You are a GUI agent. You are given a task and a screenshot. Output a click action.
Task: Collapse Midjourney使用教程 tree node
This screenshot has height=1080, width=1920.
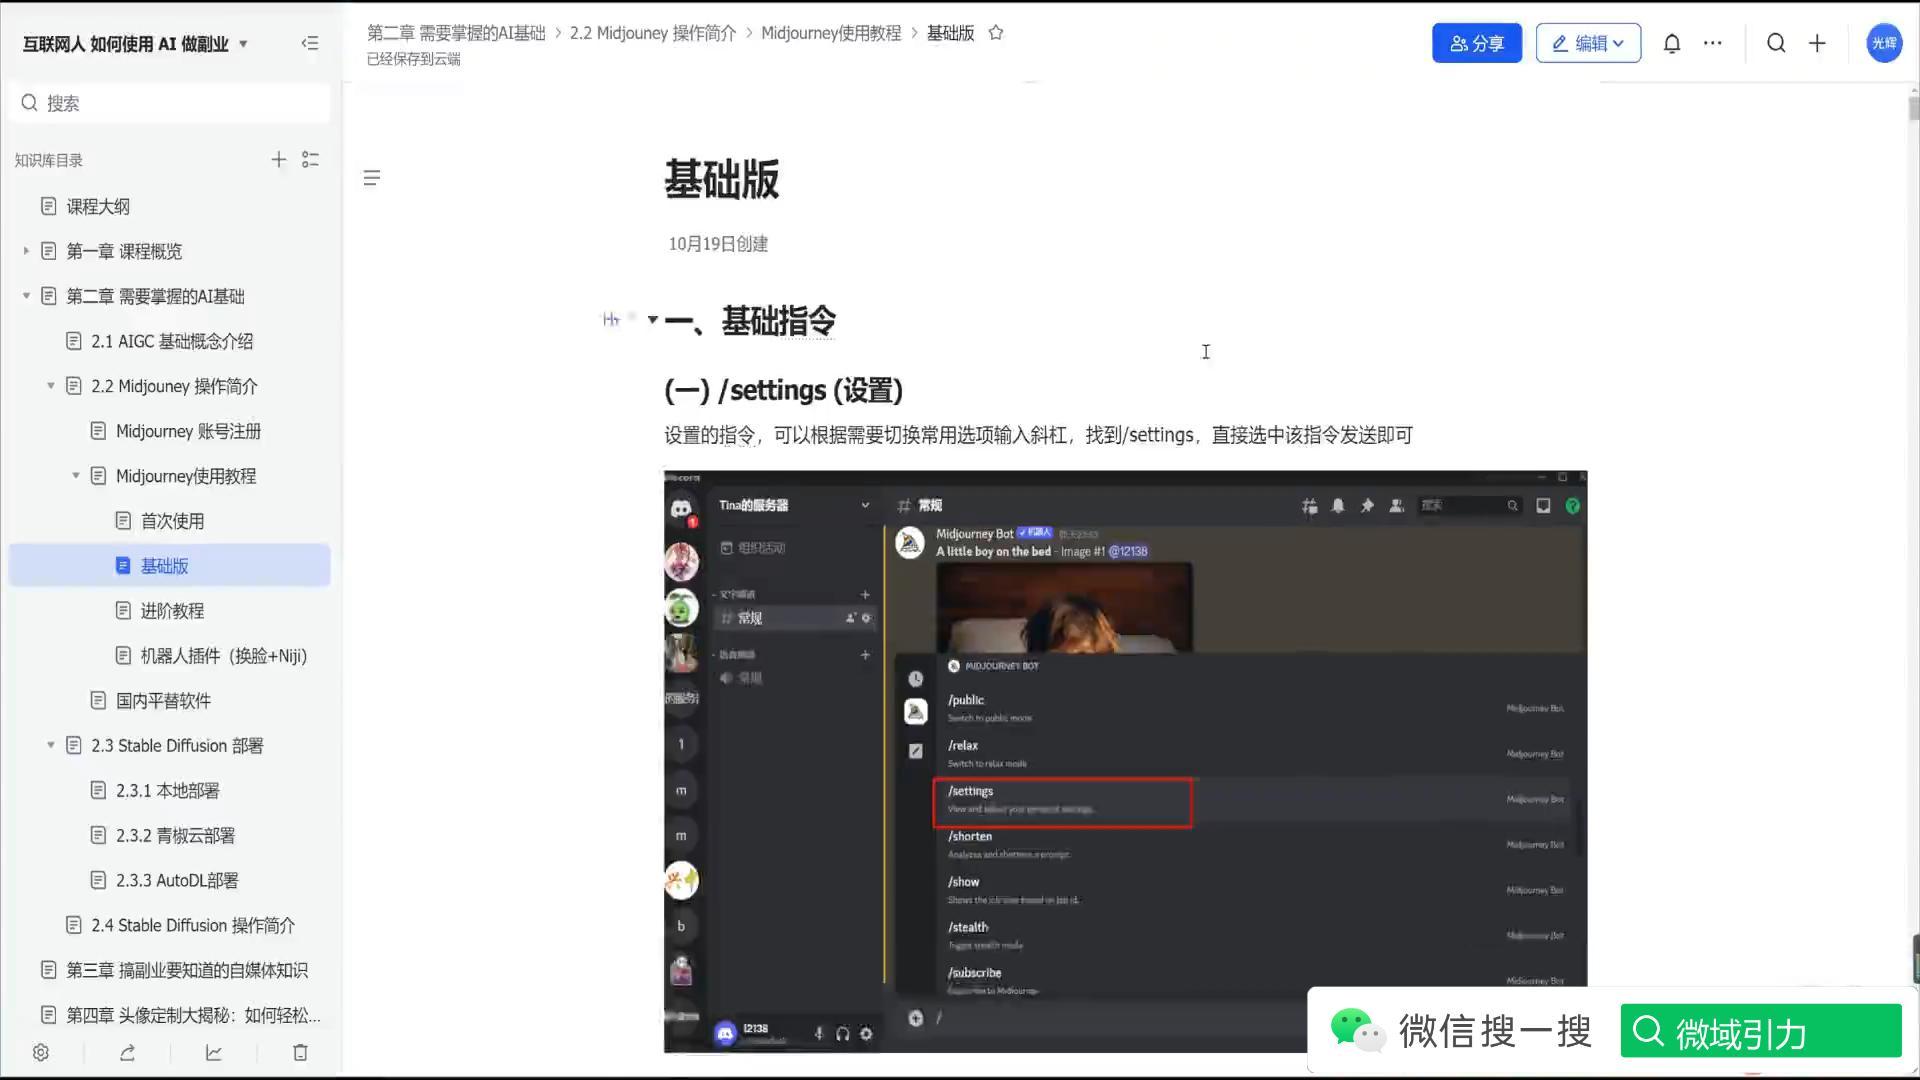click(76, 476)
